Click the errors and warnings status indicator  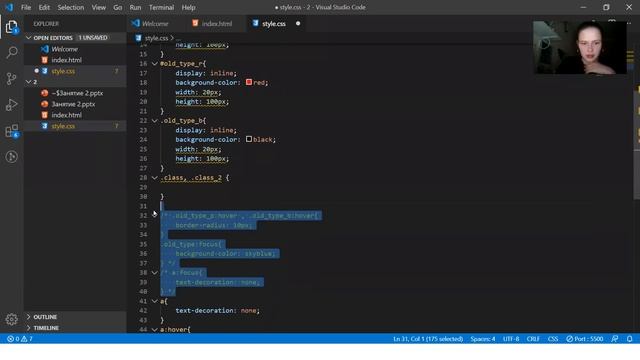click(x=20, y=339)
